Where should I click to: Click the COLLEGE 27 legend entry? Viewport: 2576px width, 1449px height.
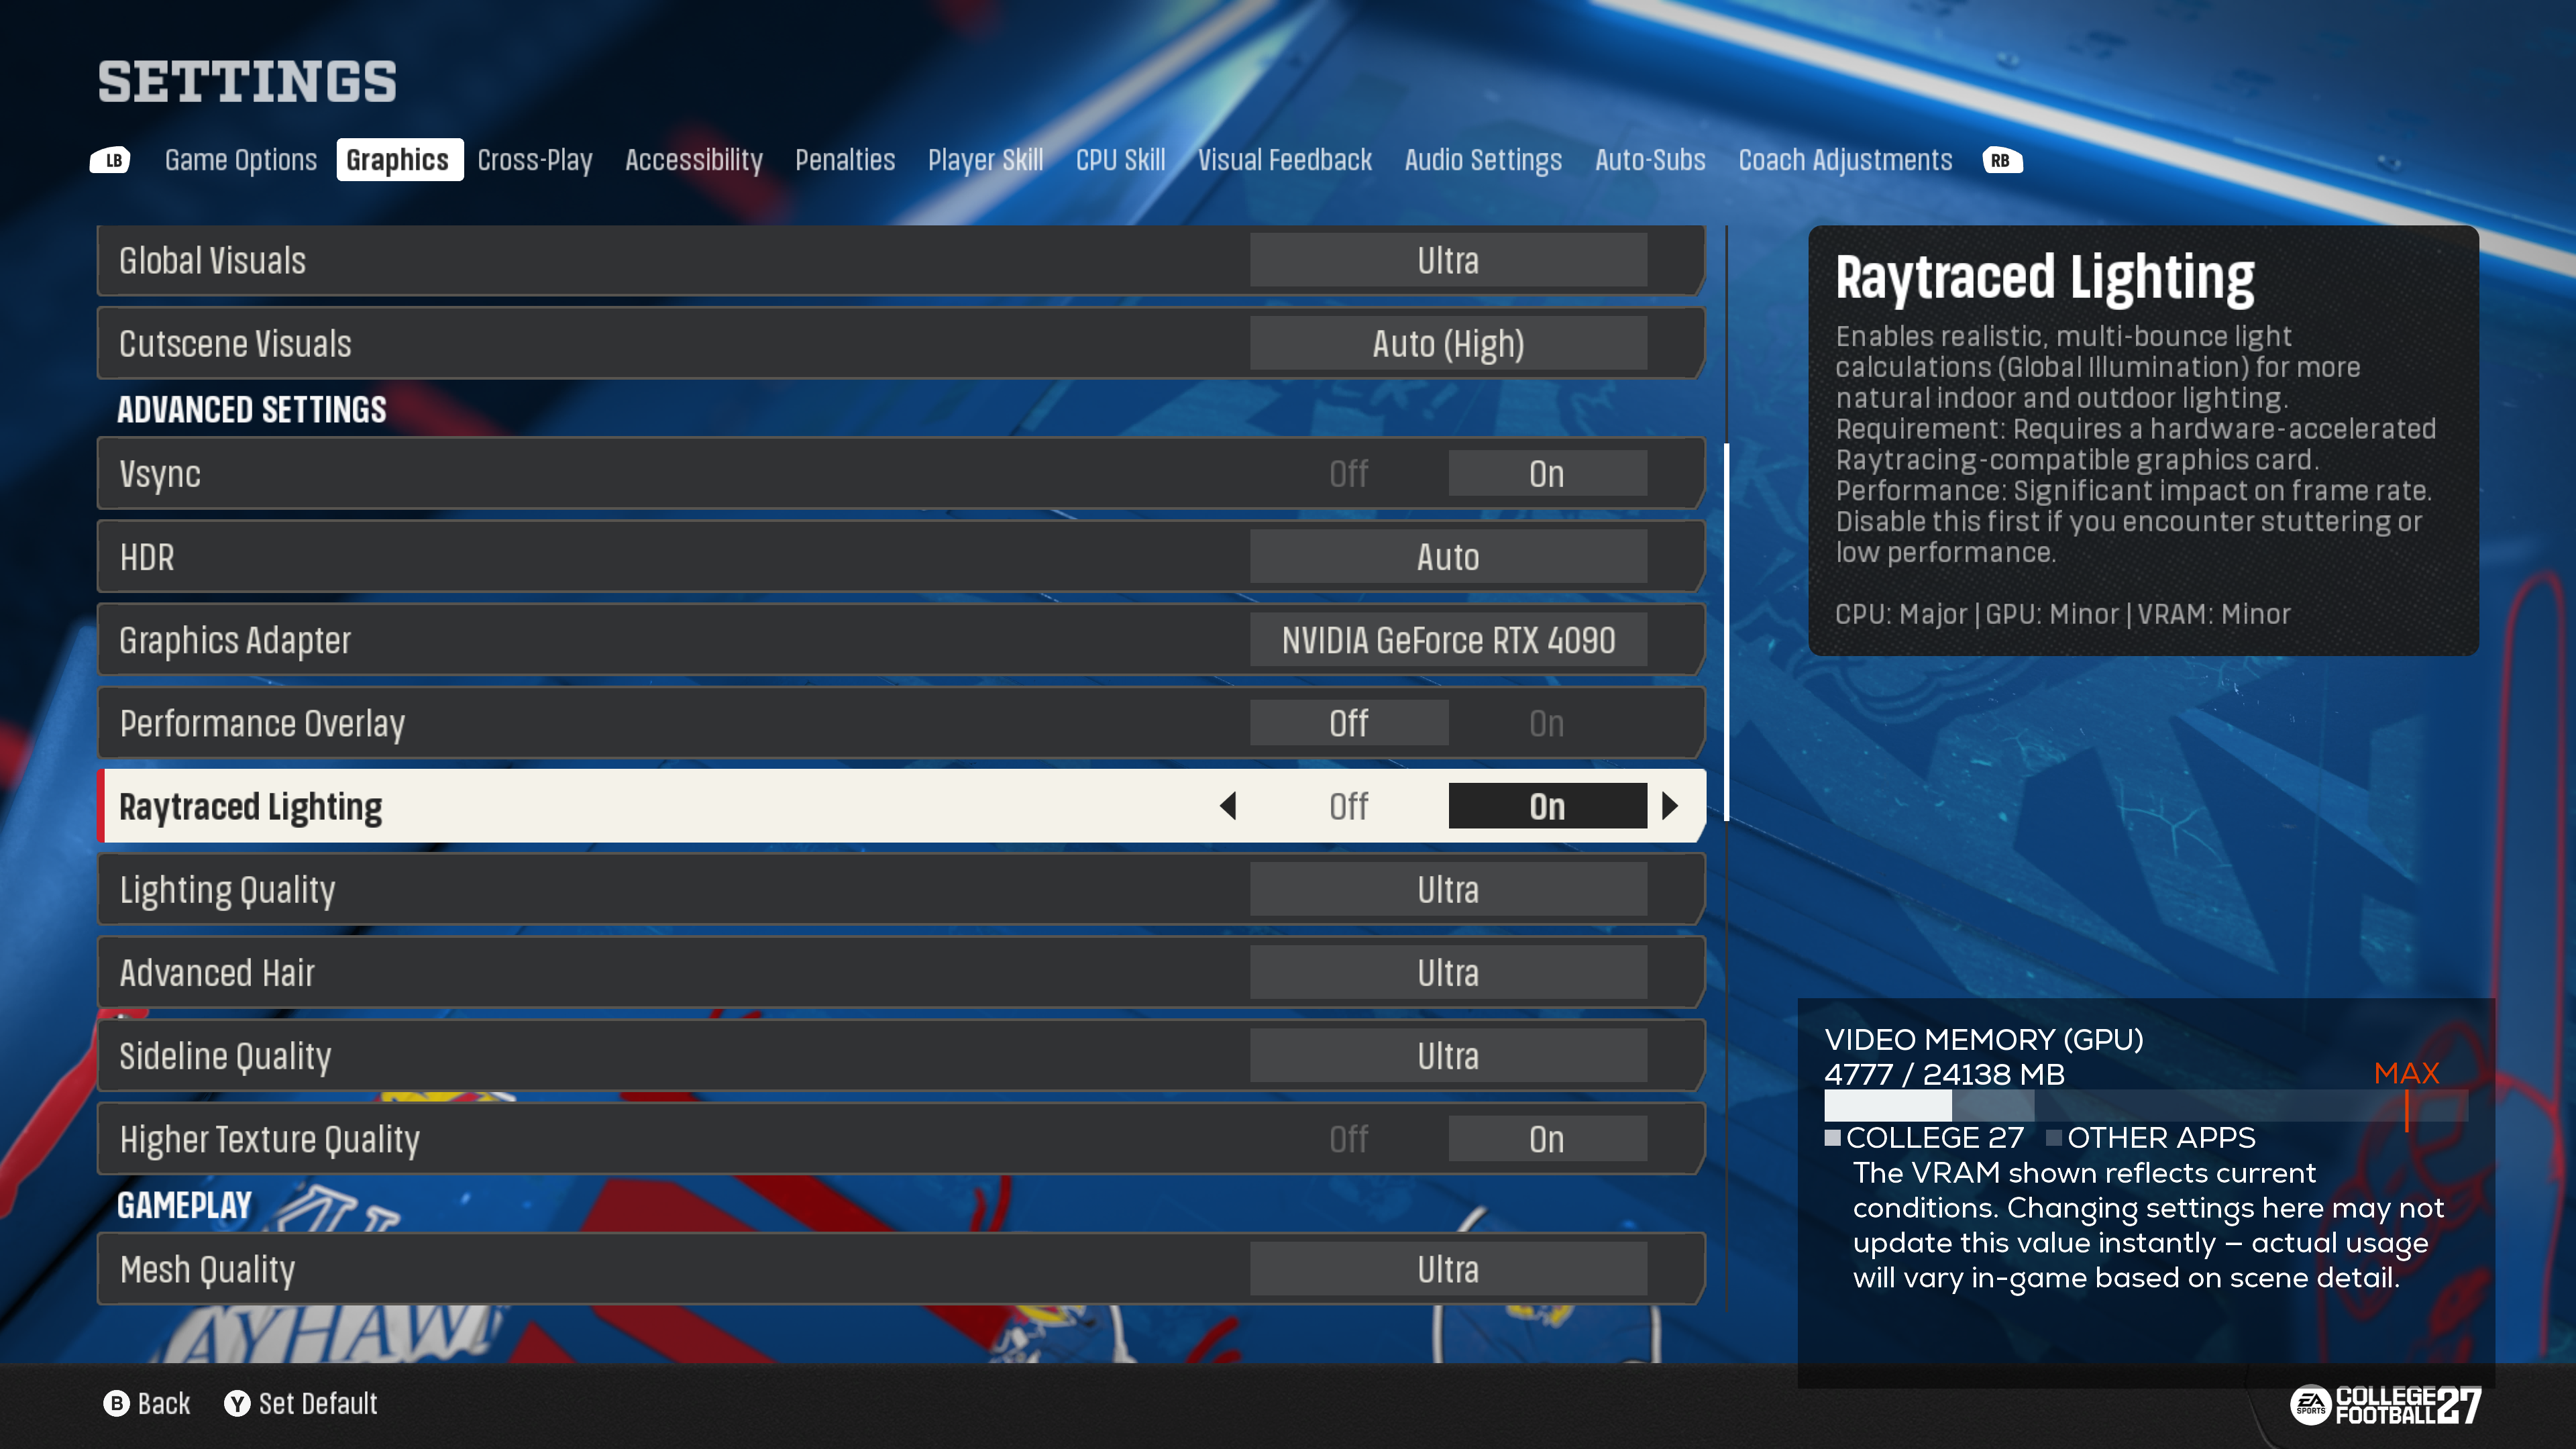1924,1137
